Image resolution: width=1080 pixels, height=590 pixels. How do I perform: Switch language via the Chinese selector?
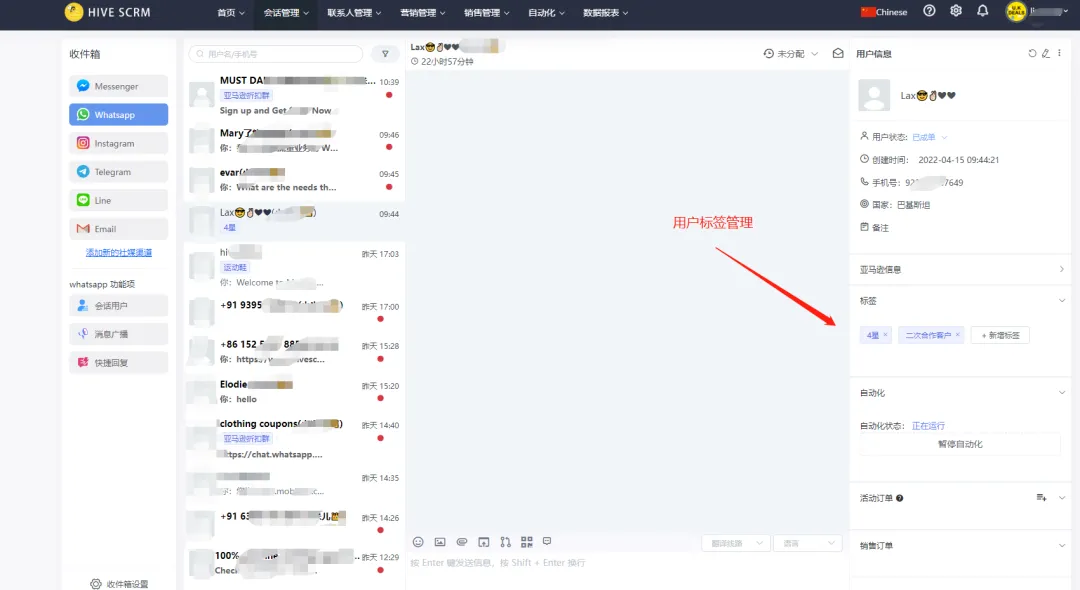coord(884,12)
